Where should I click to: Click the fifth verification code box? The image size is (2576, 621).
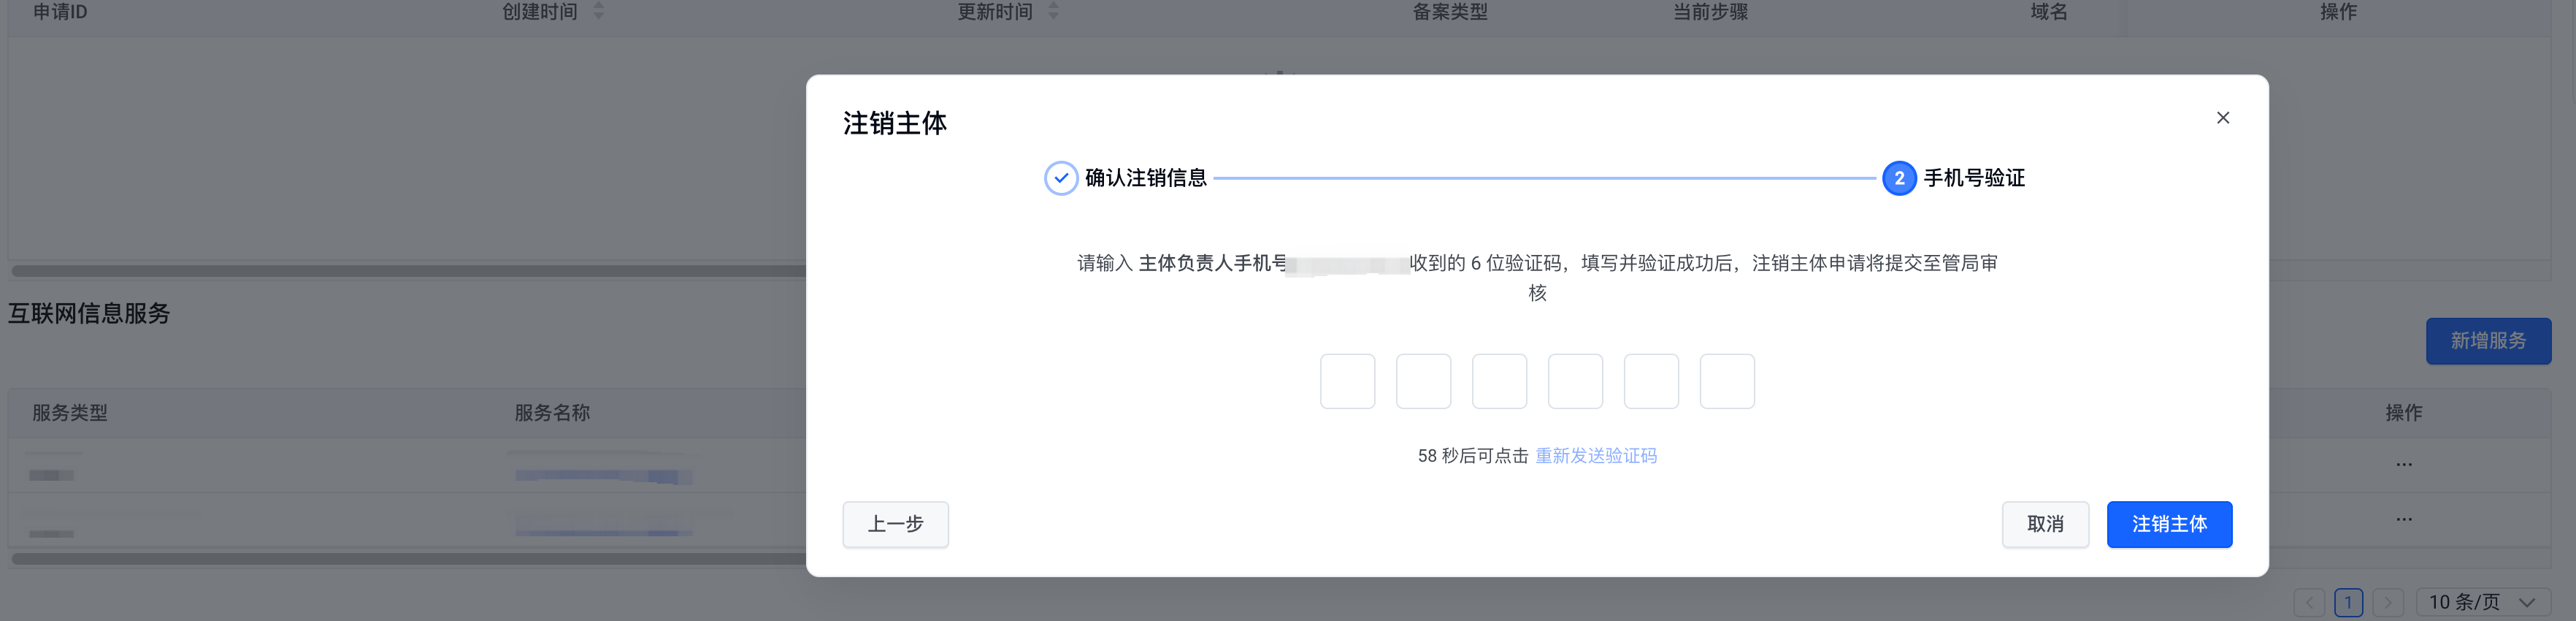(1651, 381)
